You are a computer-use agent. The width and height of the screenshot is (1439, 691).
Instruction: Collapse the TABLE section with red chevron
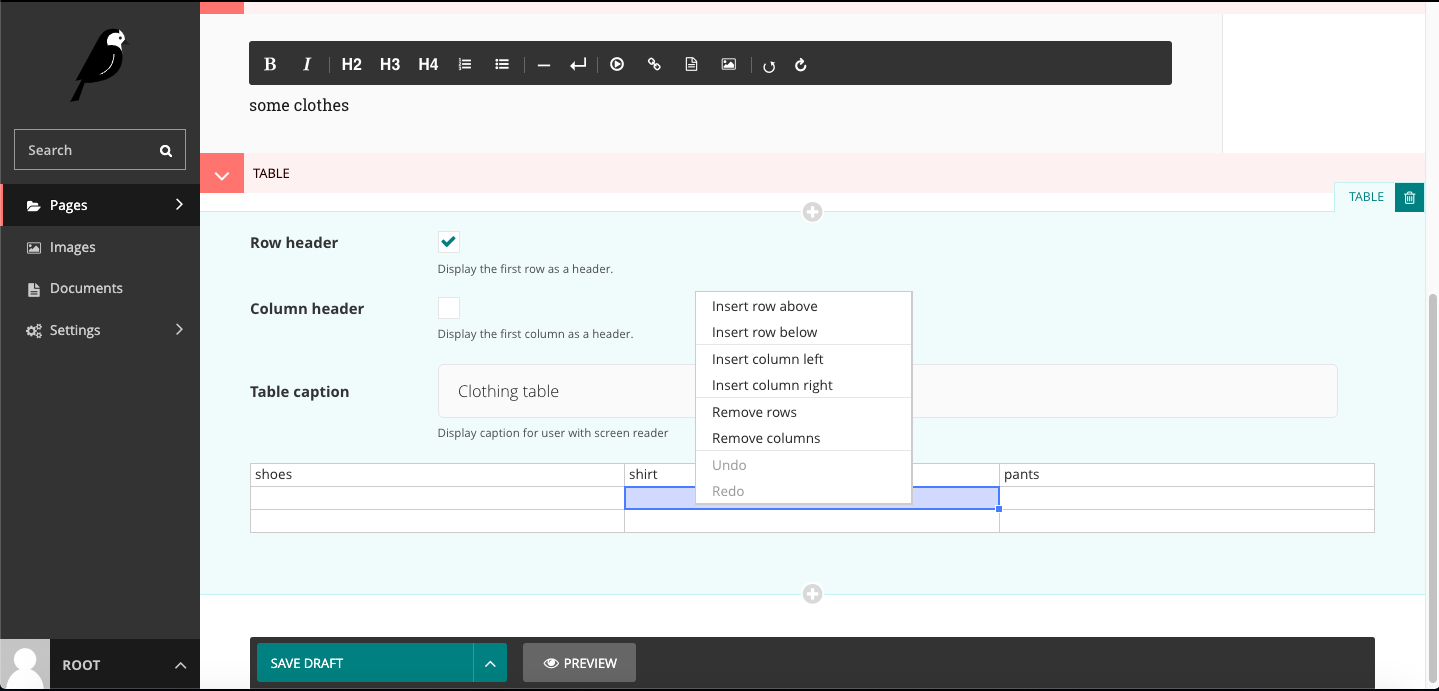tap(222, 173)
